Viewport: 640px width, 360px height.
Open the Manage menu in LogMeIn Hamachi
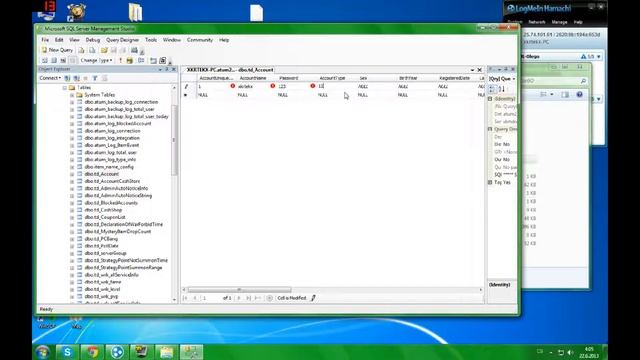559,22
